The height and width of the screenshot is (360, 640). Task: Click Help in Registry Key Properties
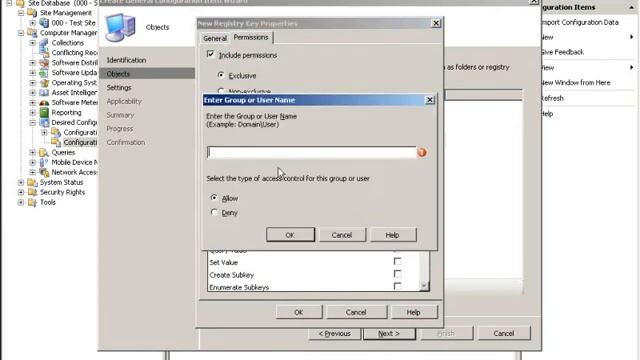point(413,312)
